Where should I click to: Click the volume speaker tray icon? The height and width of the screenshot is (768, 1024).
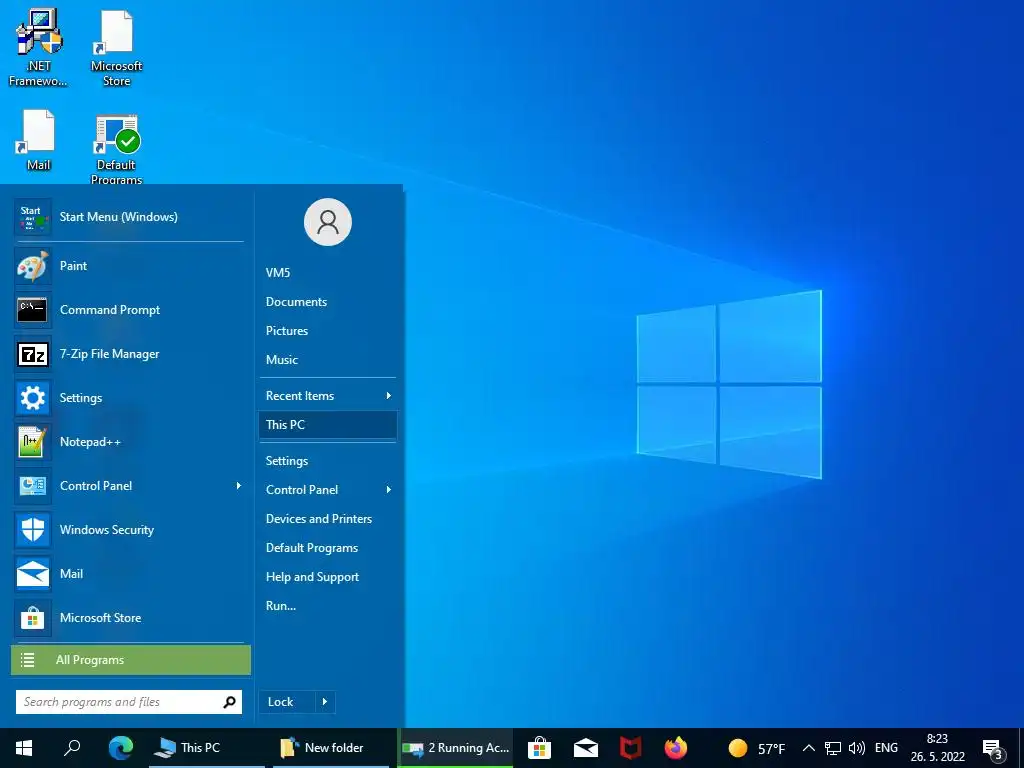click(856, 748)
